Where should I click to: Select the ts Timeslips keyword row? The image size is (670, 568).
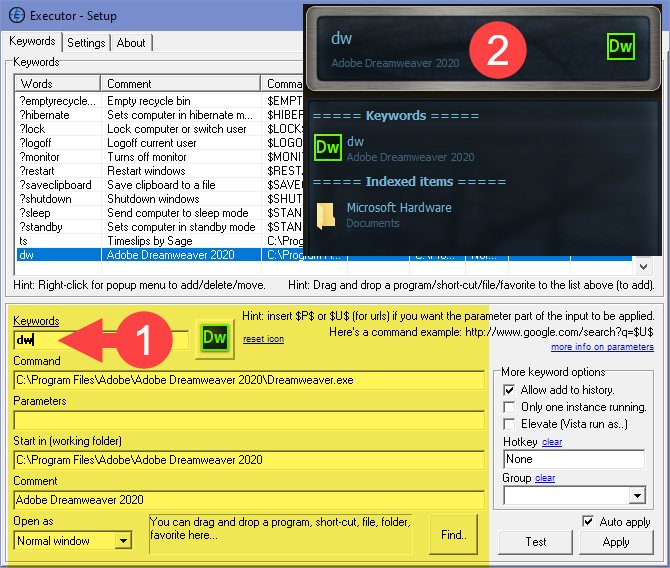coord(158,241)
